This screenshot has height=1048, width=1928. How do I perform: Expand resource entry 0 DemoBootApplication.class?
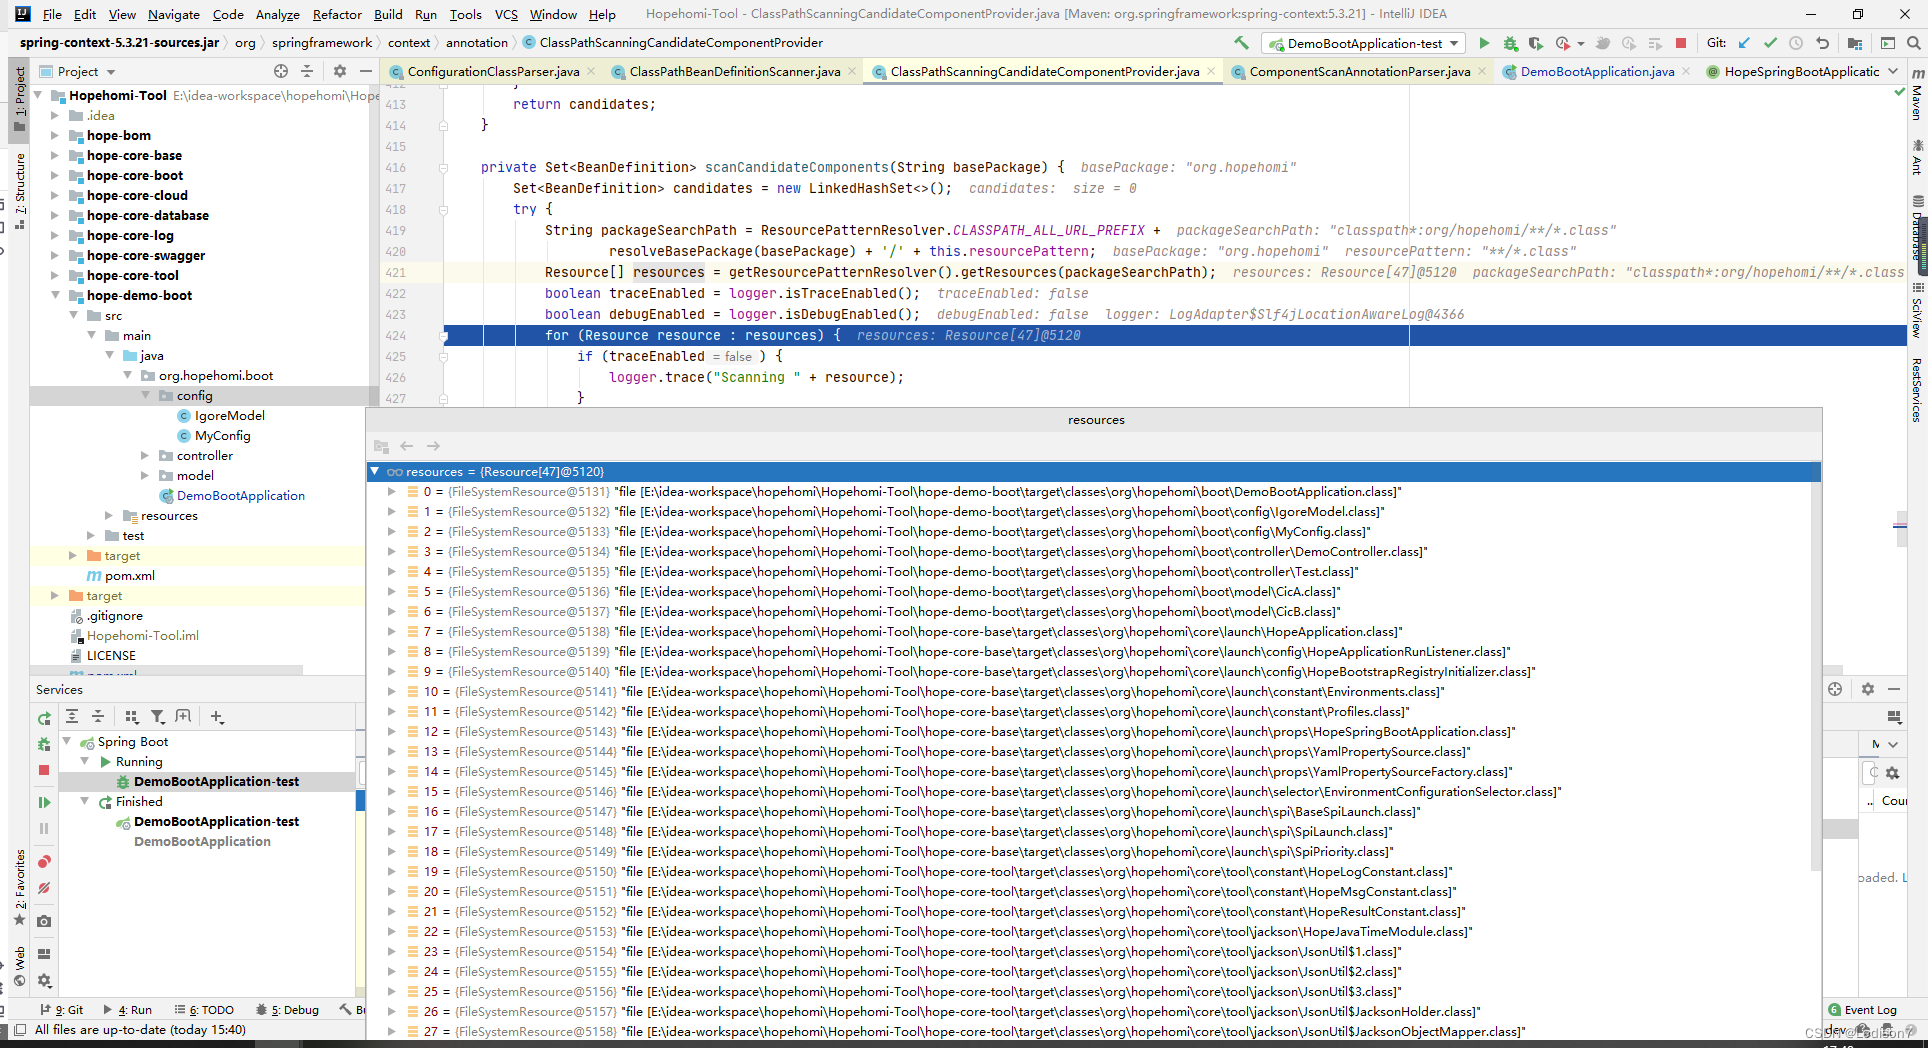392,491
